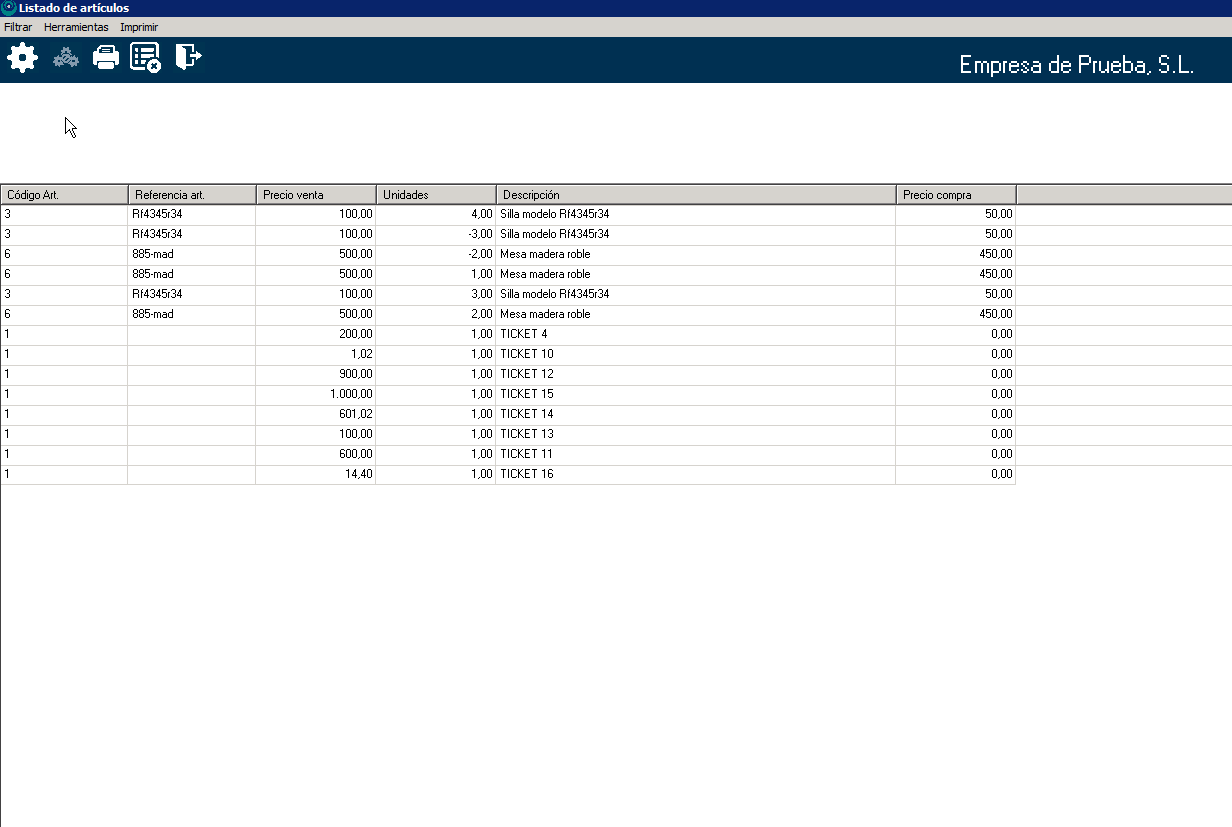Open the Herramientas menu
1232x827 pixels.
click(76, 27)
